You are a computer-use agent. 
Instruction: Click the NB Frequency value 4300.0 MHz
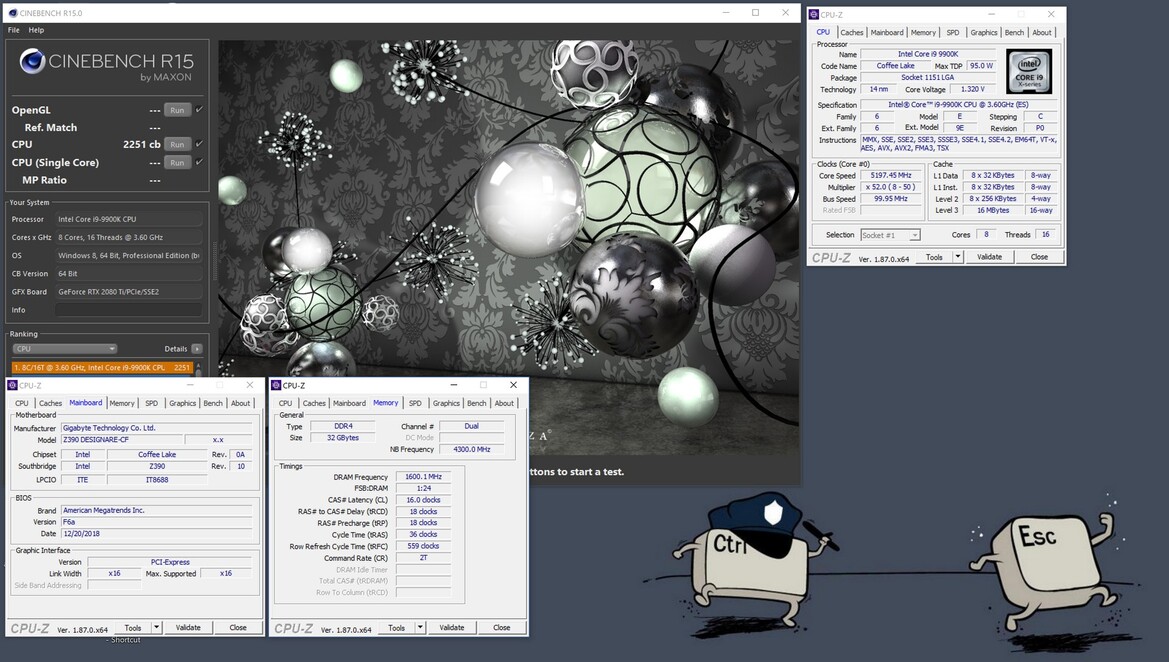472,450
